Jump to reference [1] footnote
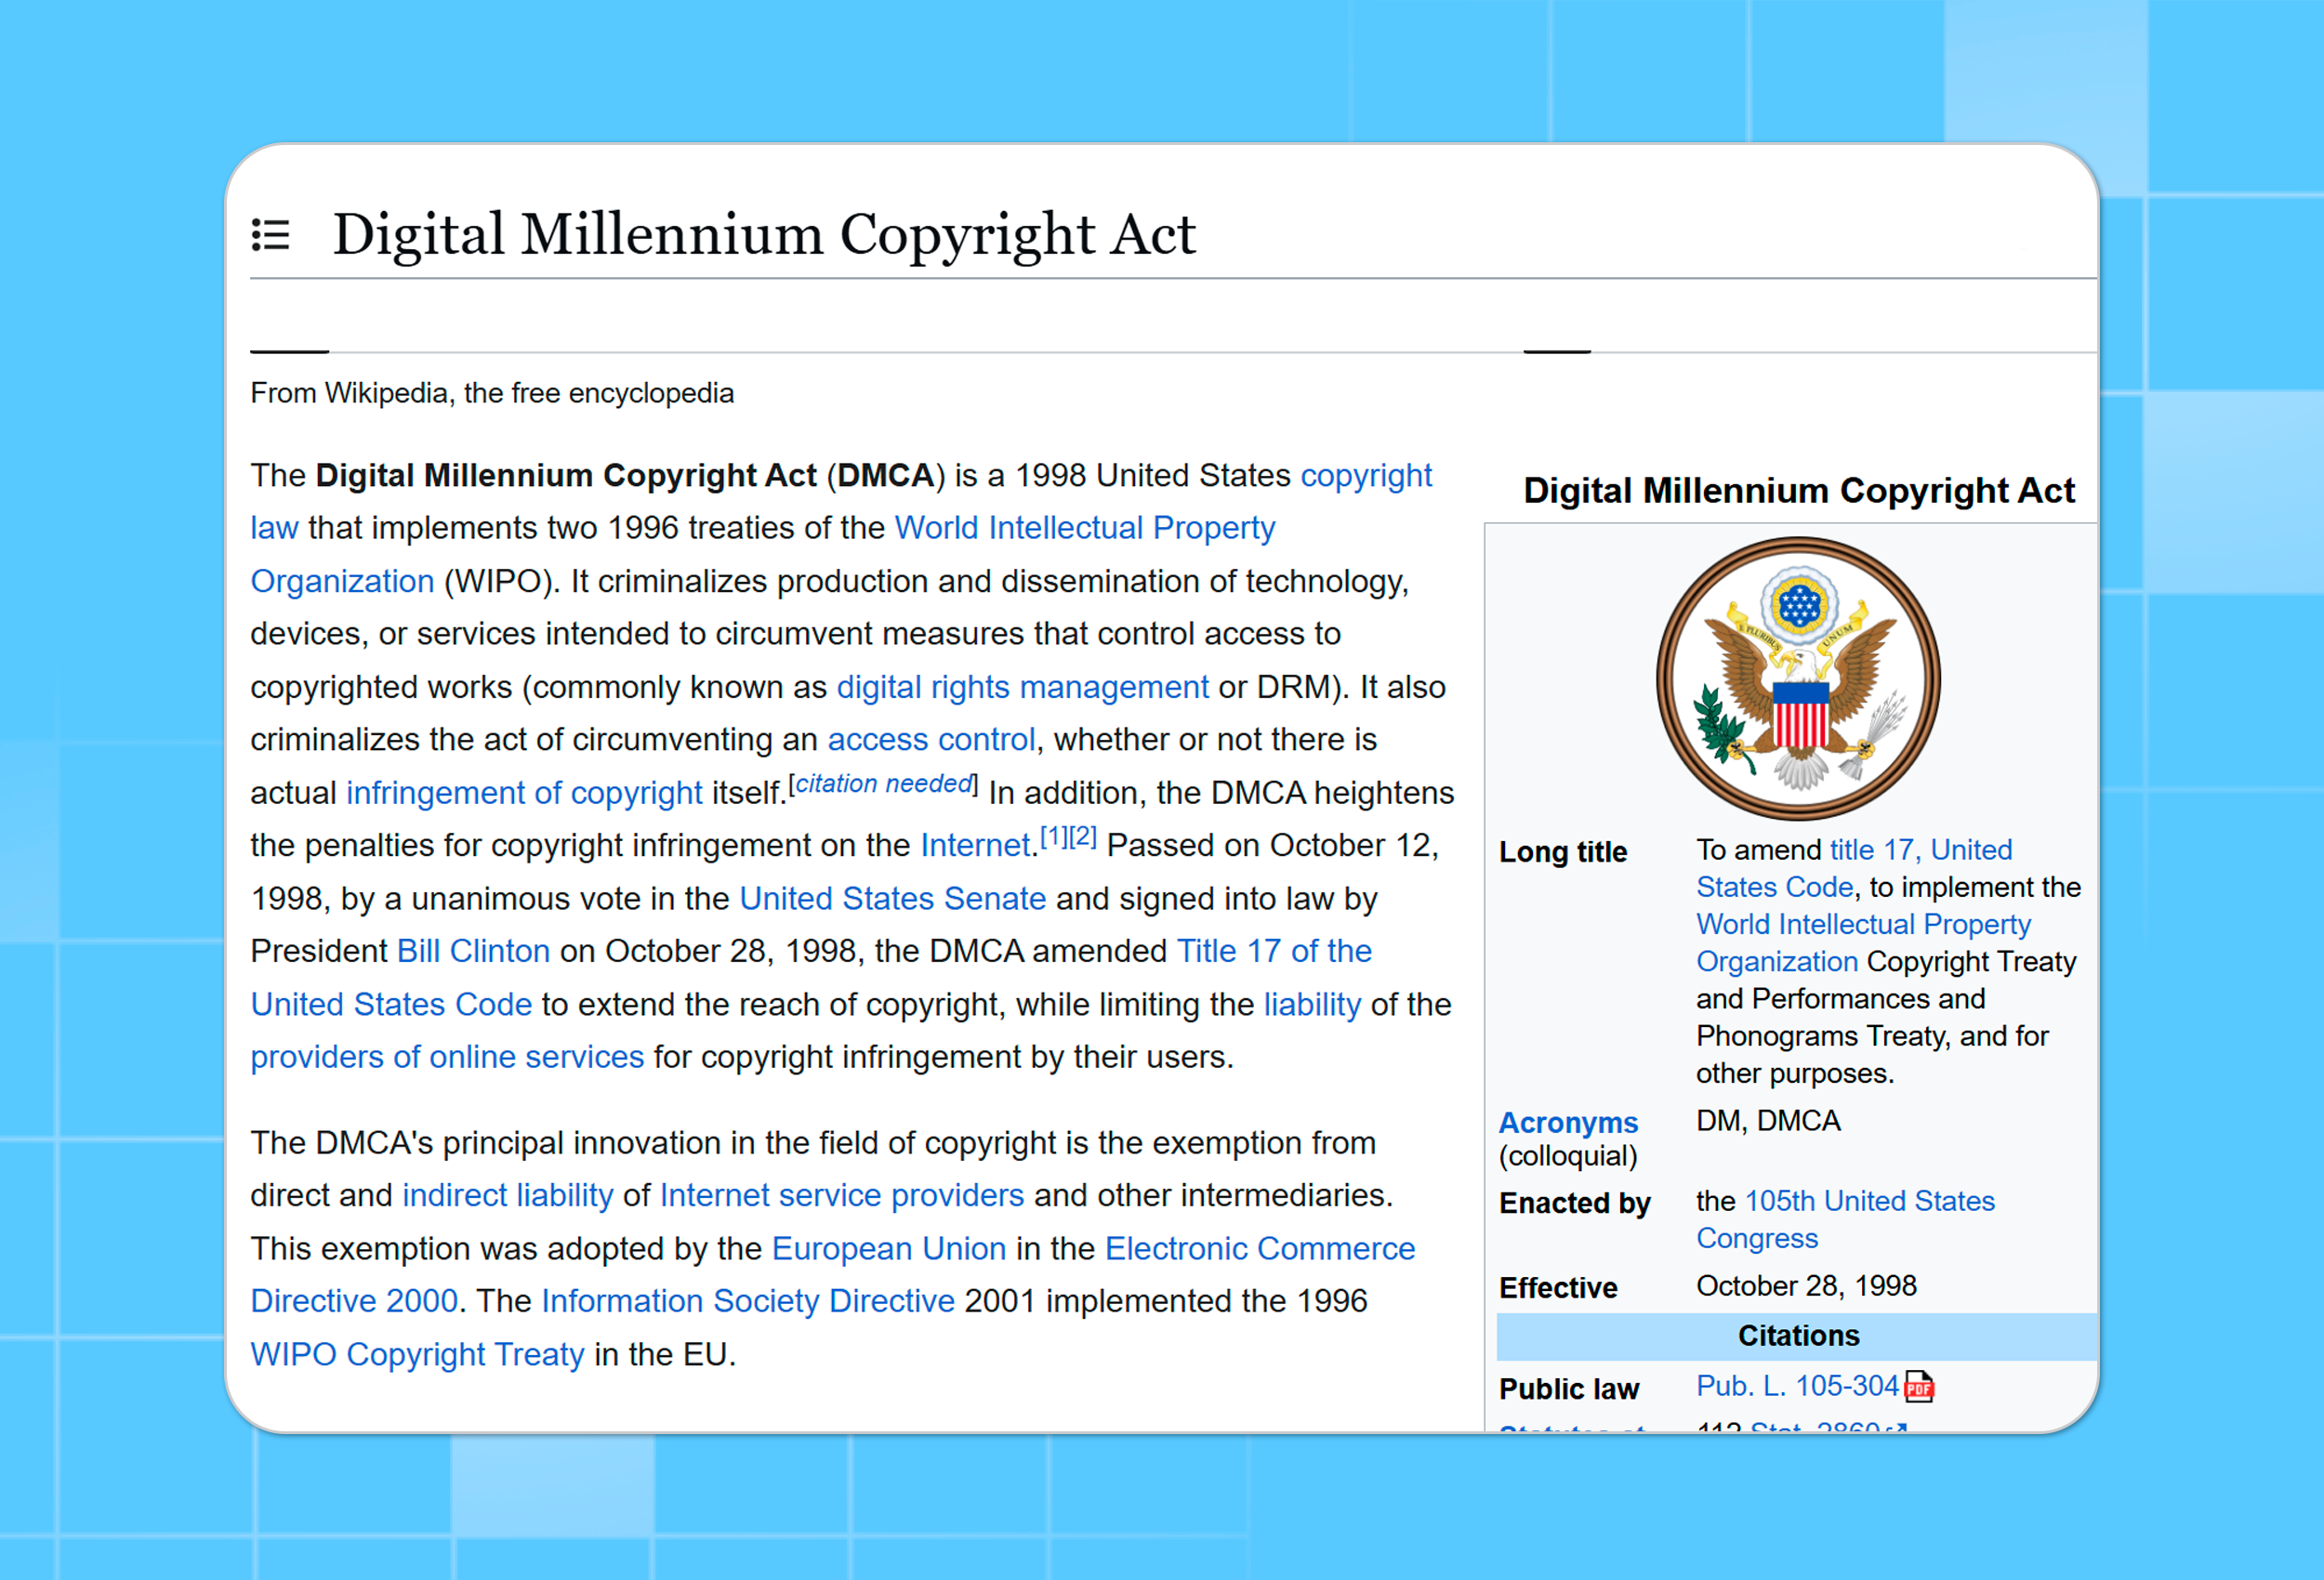 1054,837
